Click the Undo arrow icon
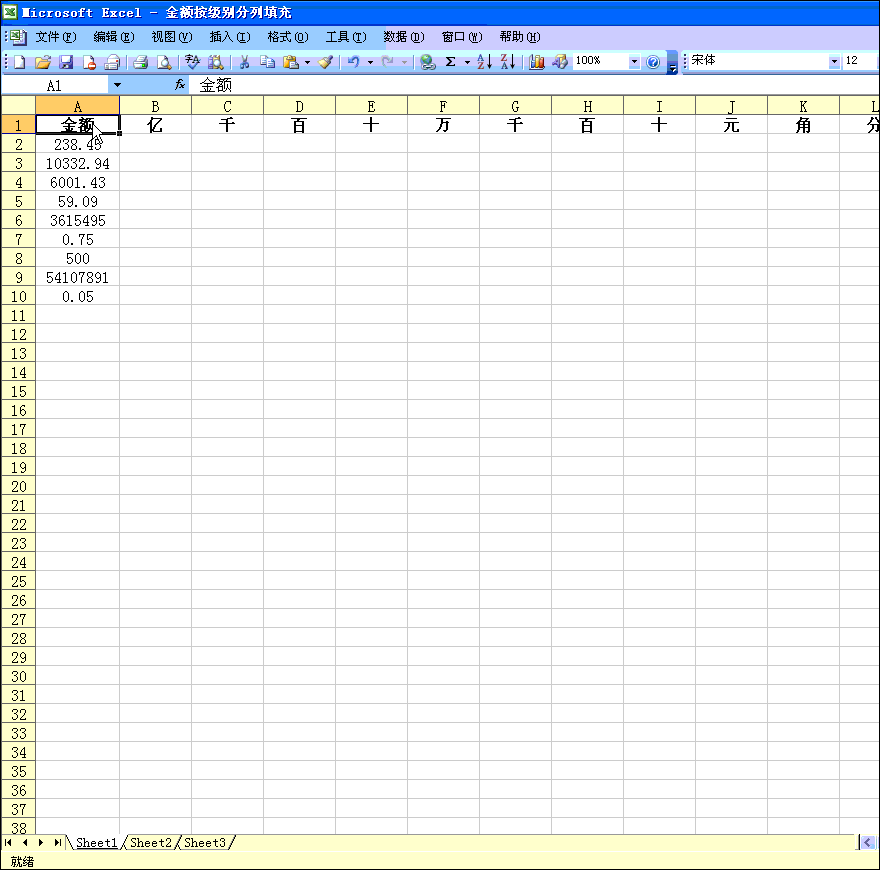The height and width of the screenshot is (870, 880). 352,62
